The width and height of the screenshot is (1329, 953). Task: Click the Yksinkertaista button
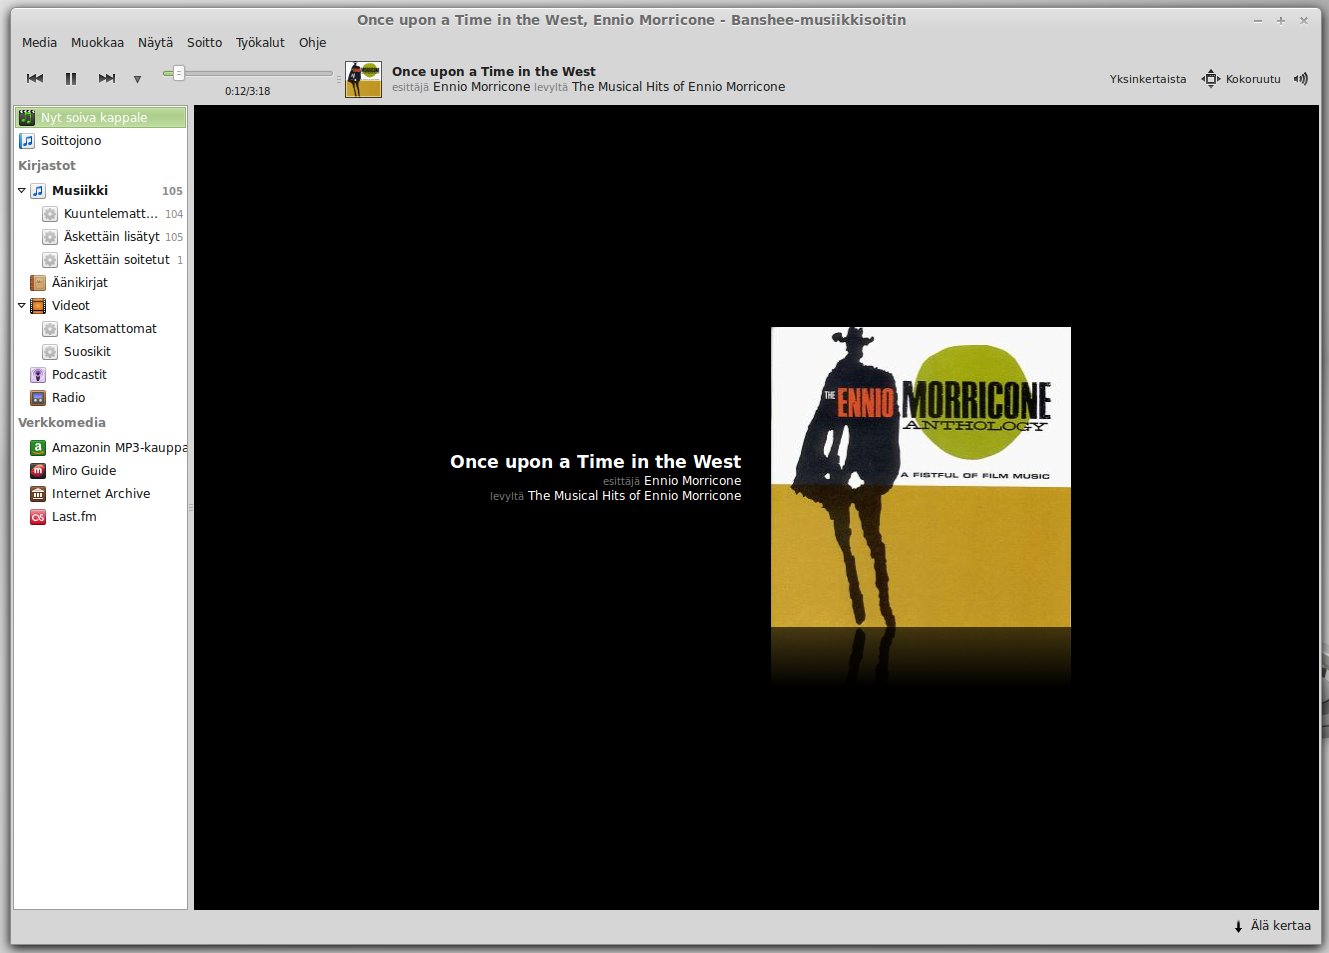(x=1148, y=79)
